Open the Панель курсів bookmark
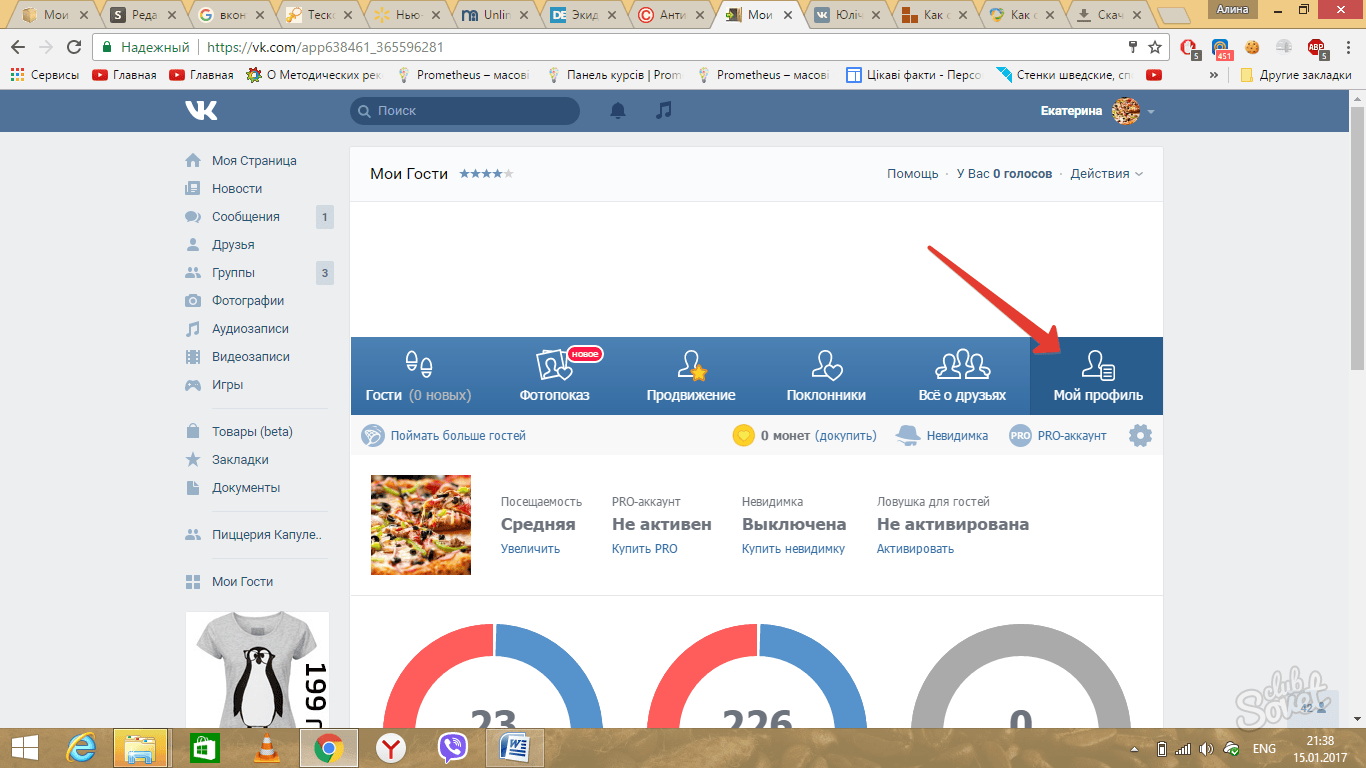 click(x=614, y=75)
